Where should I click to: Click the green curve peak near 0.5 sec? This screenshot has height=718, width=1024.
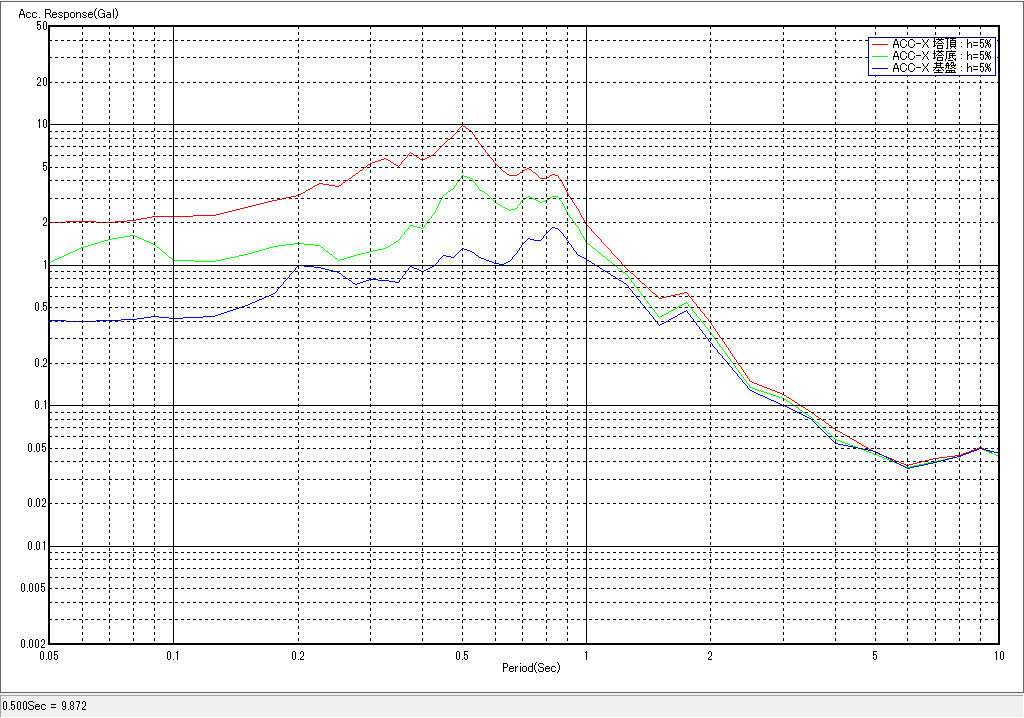pos(463,176)
